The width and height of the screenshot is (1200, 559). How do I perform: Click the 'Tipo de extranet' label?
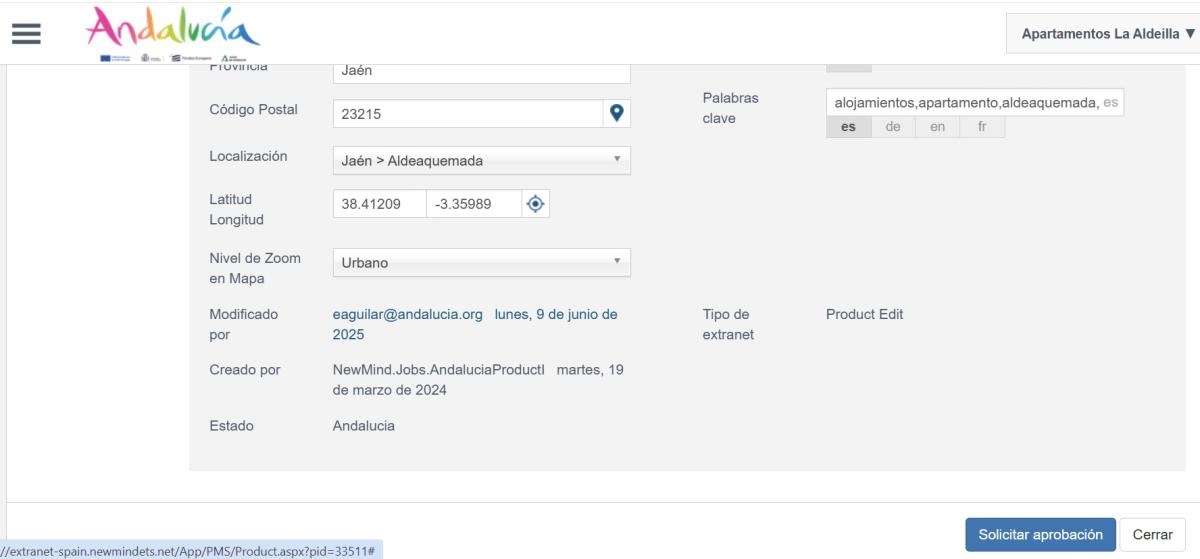click(x=728, y=324)
